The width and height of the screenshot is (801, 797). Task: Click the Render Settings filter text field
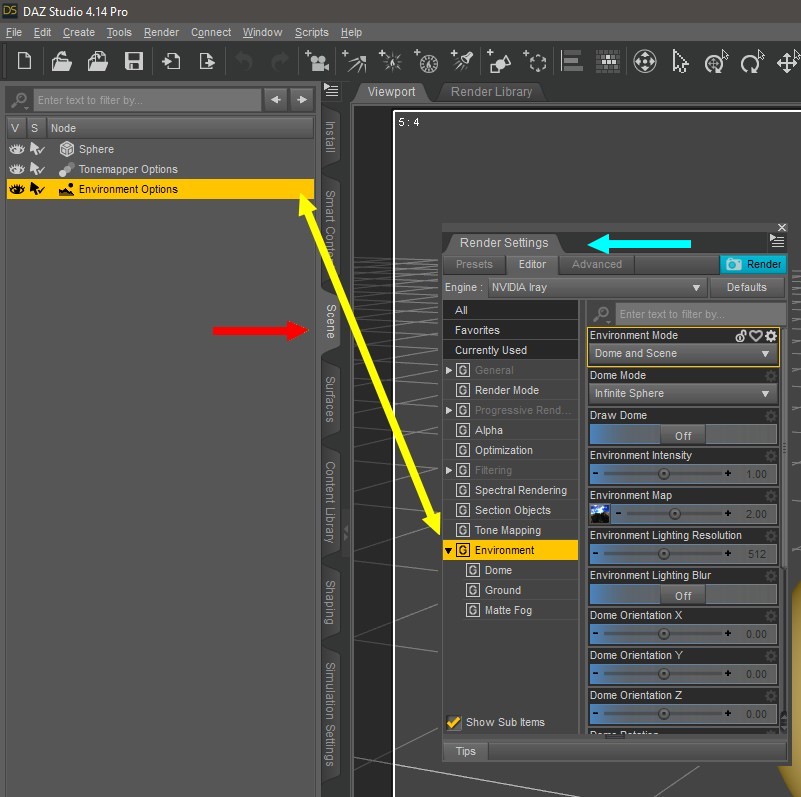click(x=699, y=314)
